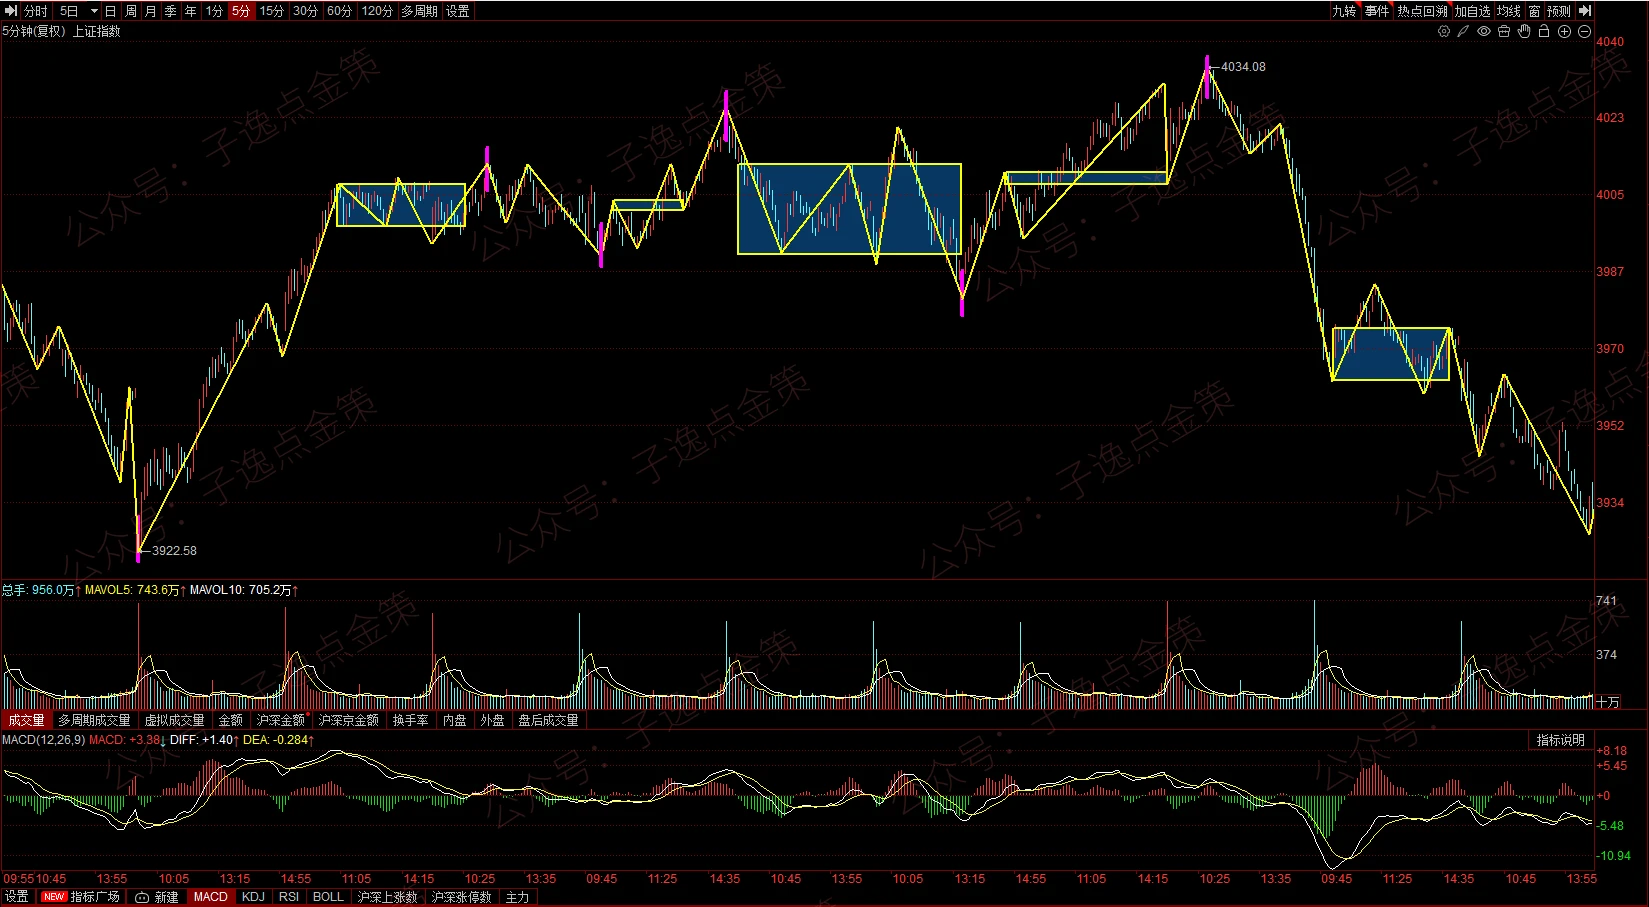Toggle chart overlay visibility eye icon

point(1484,32)
